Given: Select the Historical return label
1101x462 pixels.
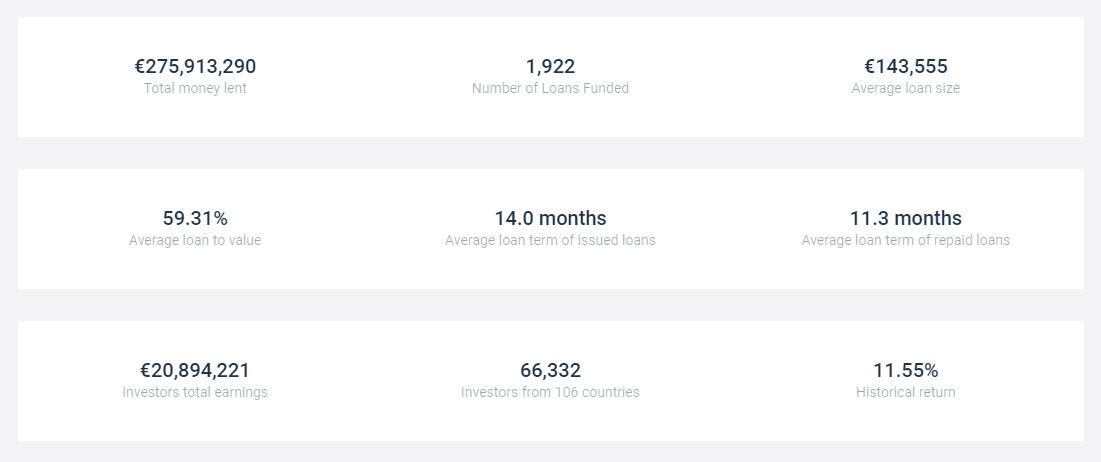Looking at the screenshot, I should (906, 392).
